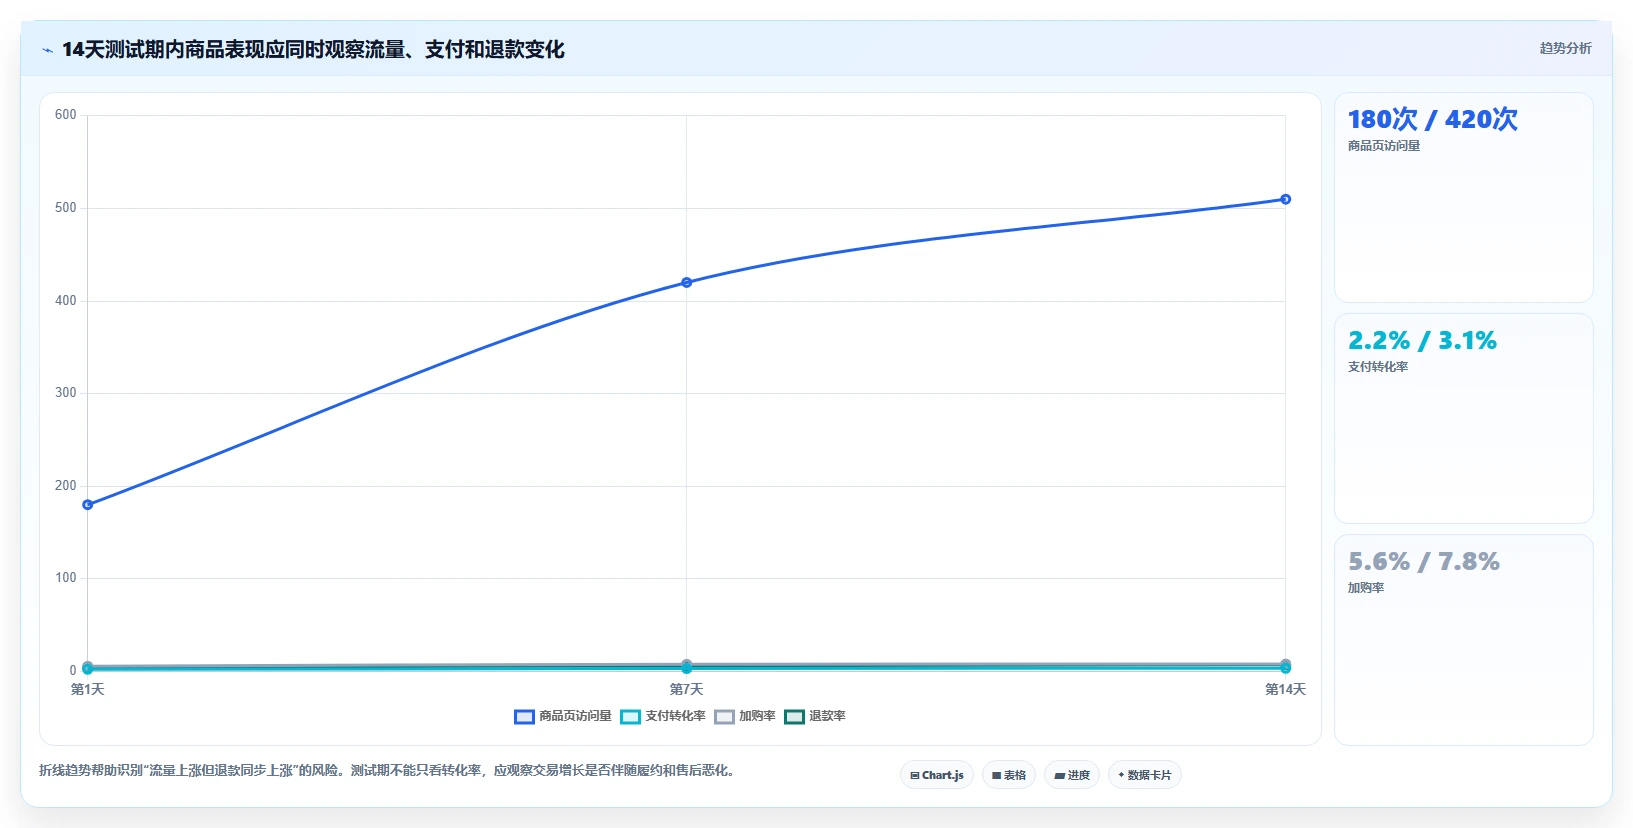This screenshot has width=1633, height=828.
Task: Click the 支付转化率 card caption
Action: [1378, 367]
